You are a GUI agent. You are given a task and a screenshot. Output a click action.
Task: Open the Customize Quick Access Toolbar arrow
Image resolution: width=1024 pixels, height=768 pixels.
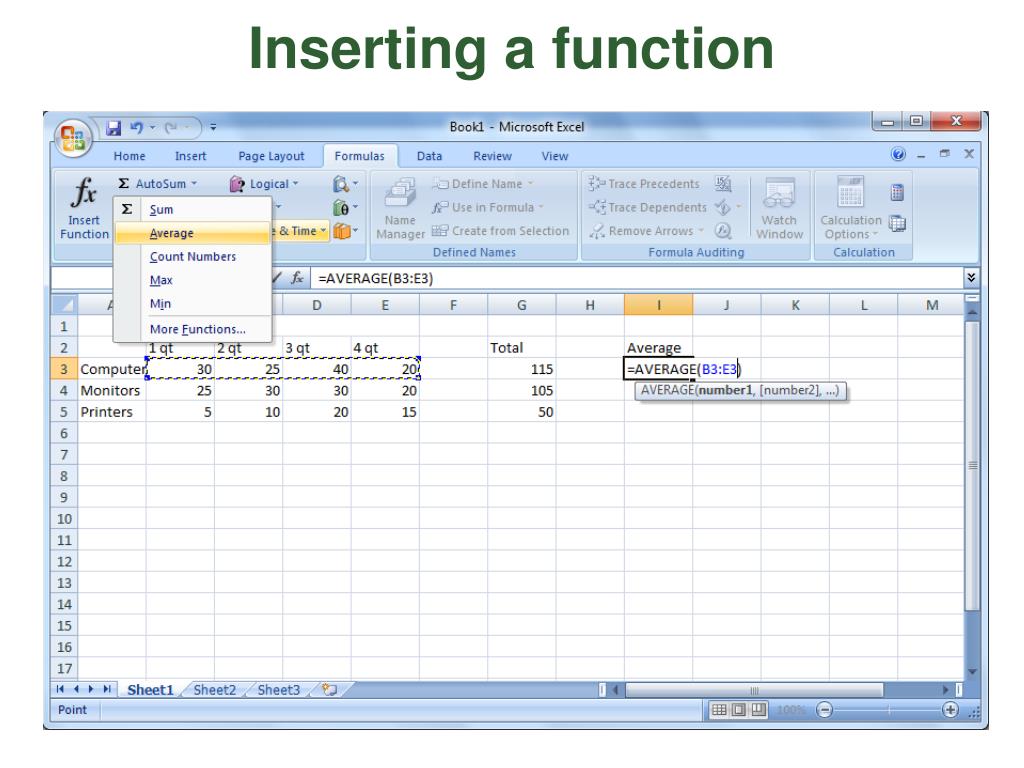click(x=213, y=128)
